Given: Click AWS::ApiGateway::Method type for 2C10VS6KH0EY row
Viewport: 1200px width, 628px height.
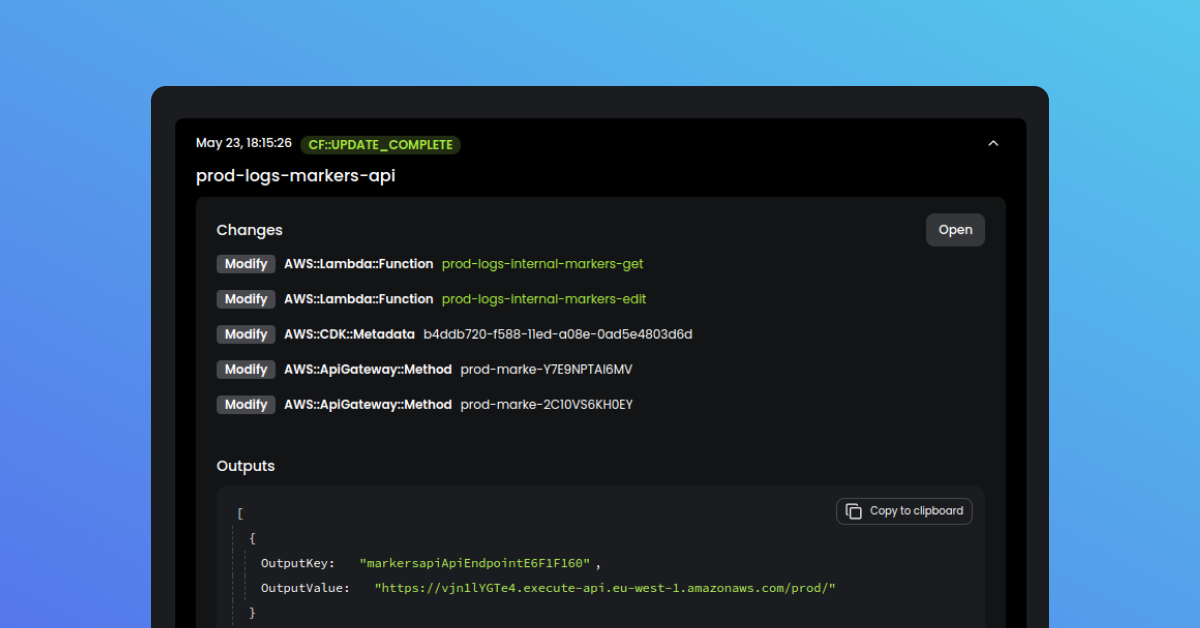Looking at the screenshot, I should 368,404.
